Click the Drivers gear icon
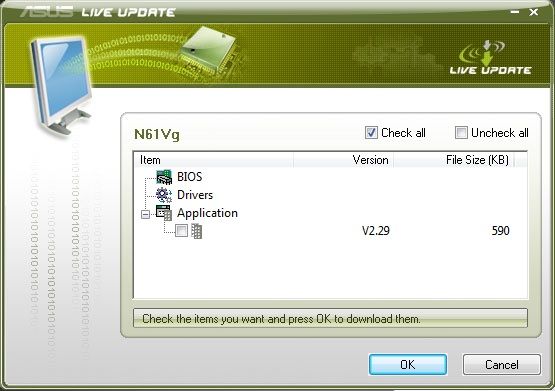The height and width of the screenshot is (391, 555). point(164,195)
